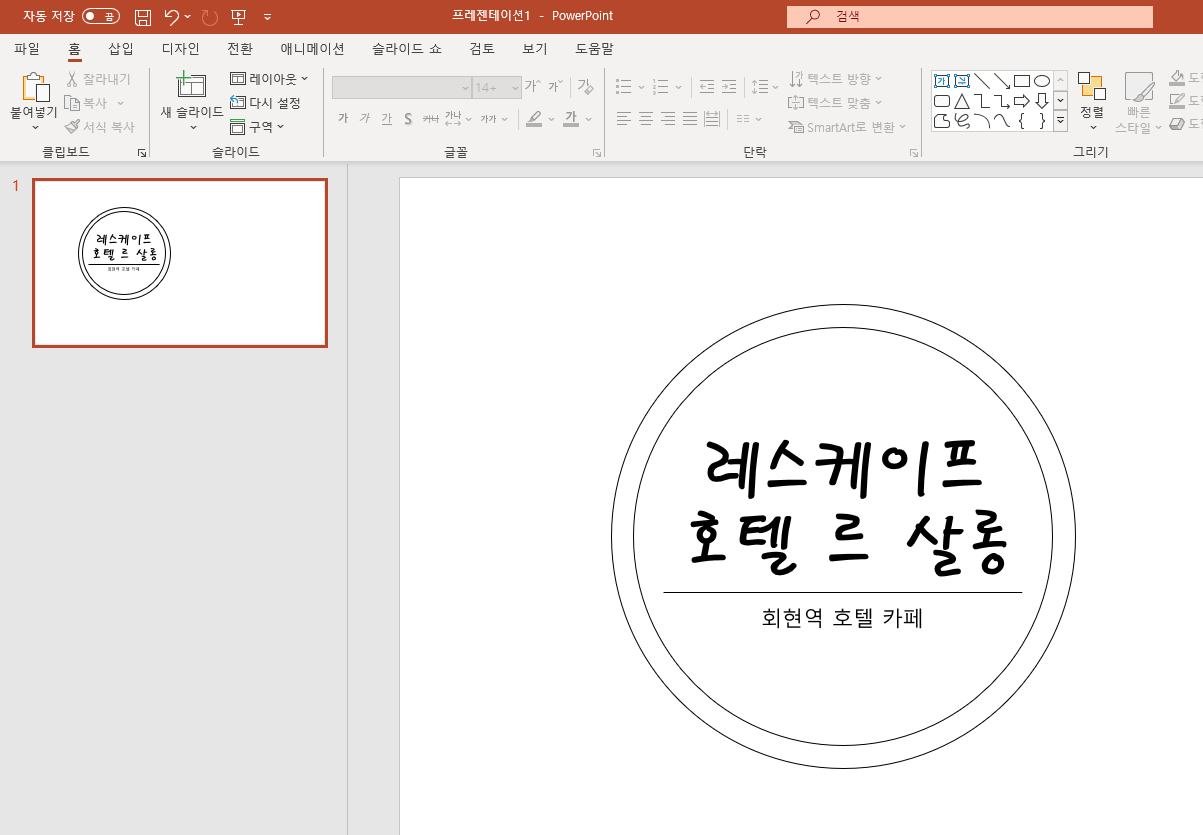Open the File (파일) tab
Screen dimensions: 1203x835
pyautogui.click(x=27, y=48)
